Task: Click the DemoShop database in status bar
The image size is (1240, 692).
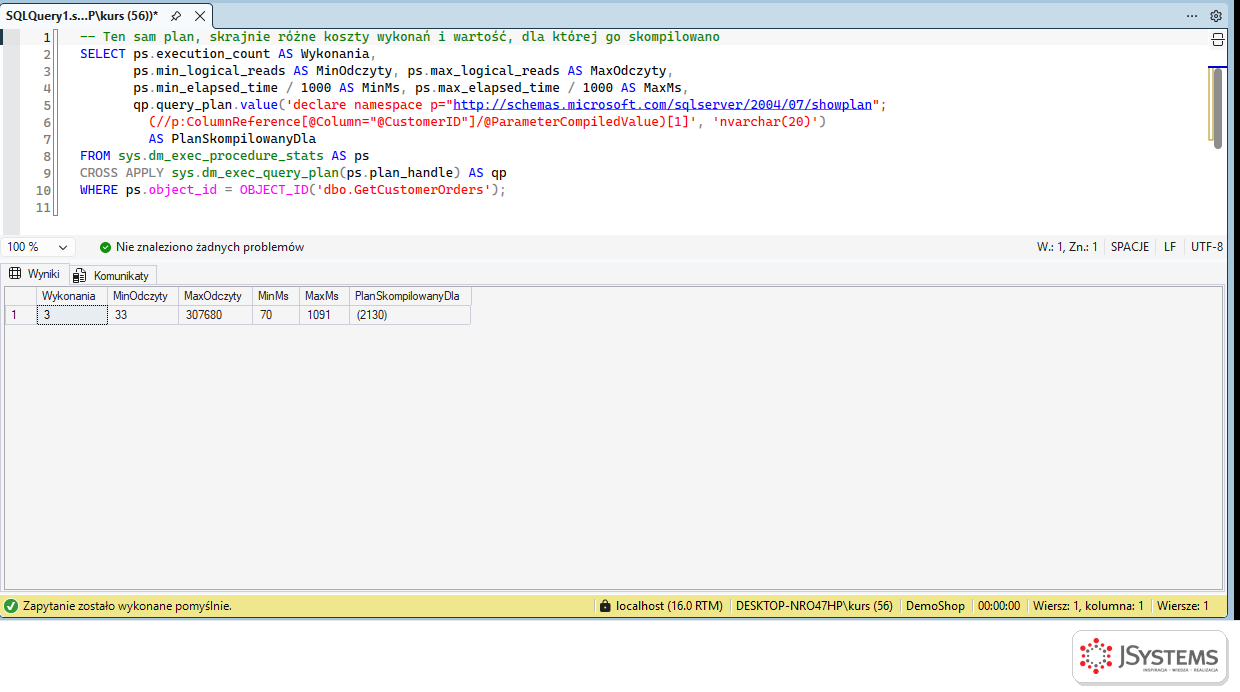Action: [935, 606]
